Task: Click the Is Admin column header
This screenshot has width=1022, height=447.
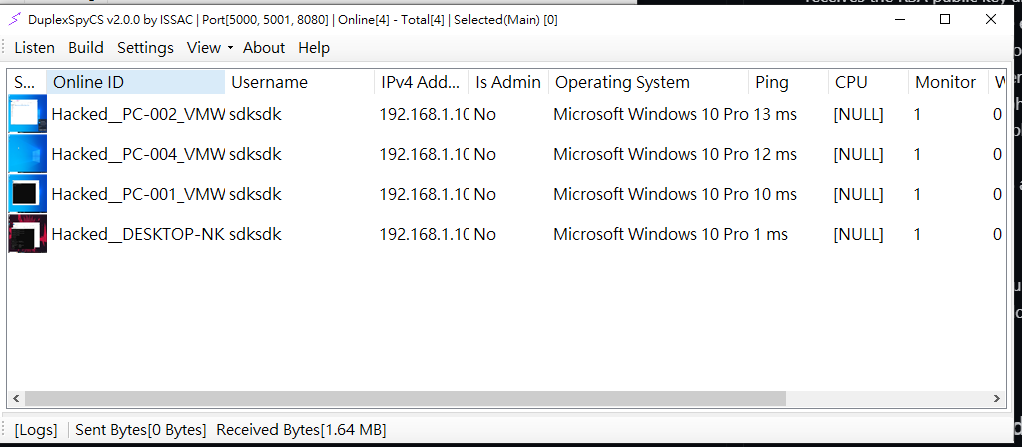Action: 508,82
